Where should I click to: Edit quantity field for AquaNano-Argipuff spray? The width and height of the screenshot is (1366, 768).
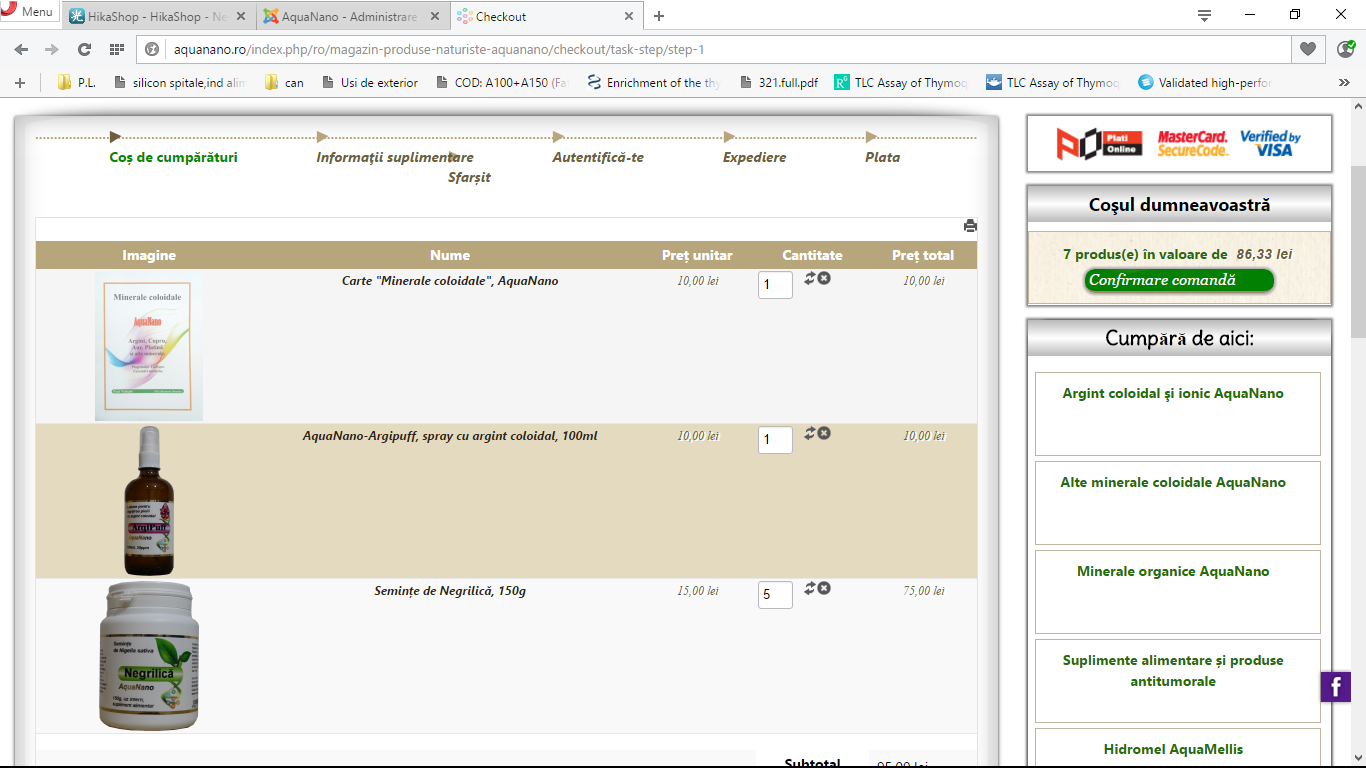point(775,440)
